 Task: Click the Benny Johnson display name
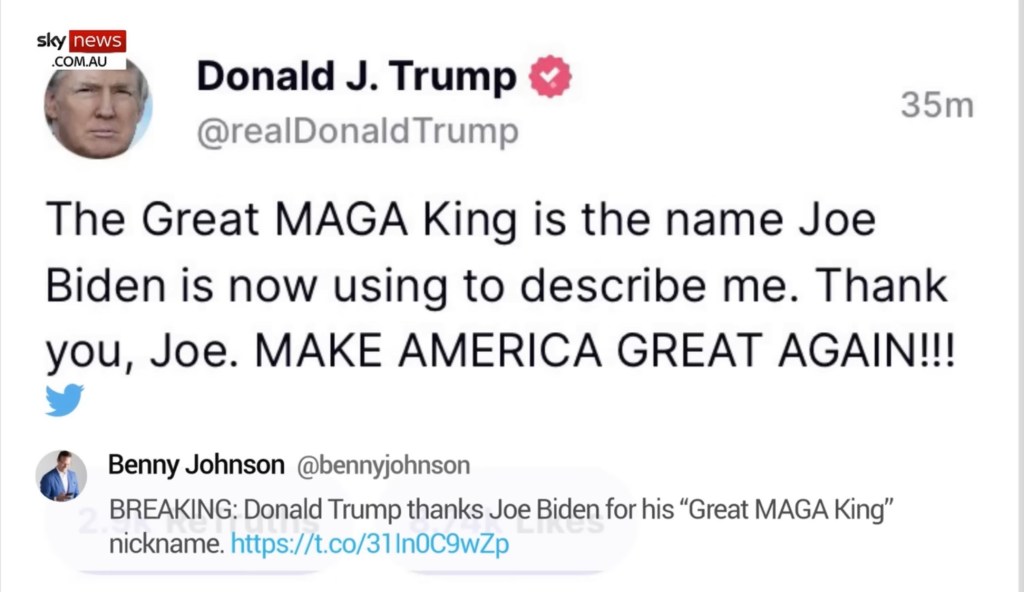196,465
